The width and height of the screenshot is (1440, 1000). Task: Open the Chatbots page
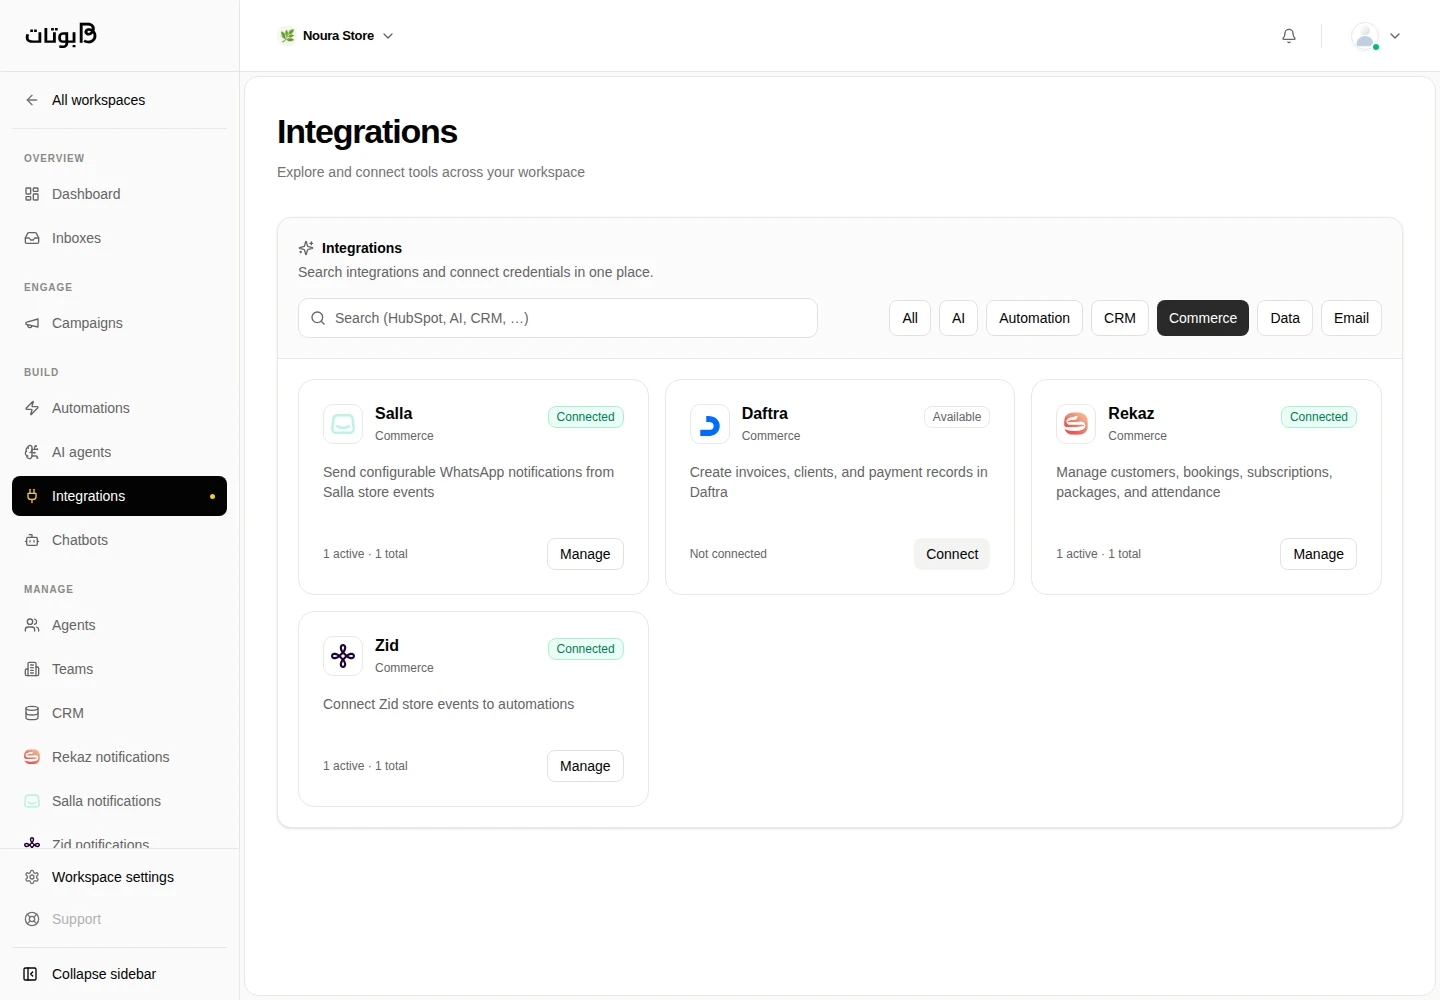119,540
